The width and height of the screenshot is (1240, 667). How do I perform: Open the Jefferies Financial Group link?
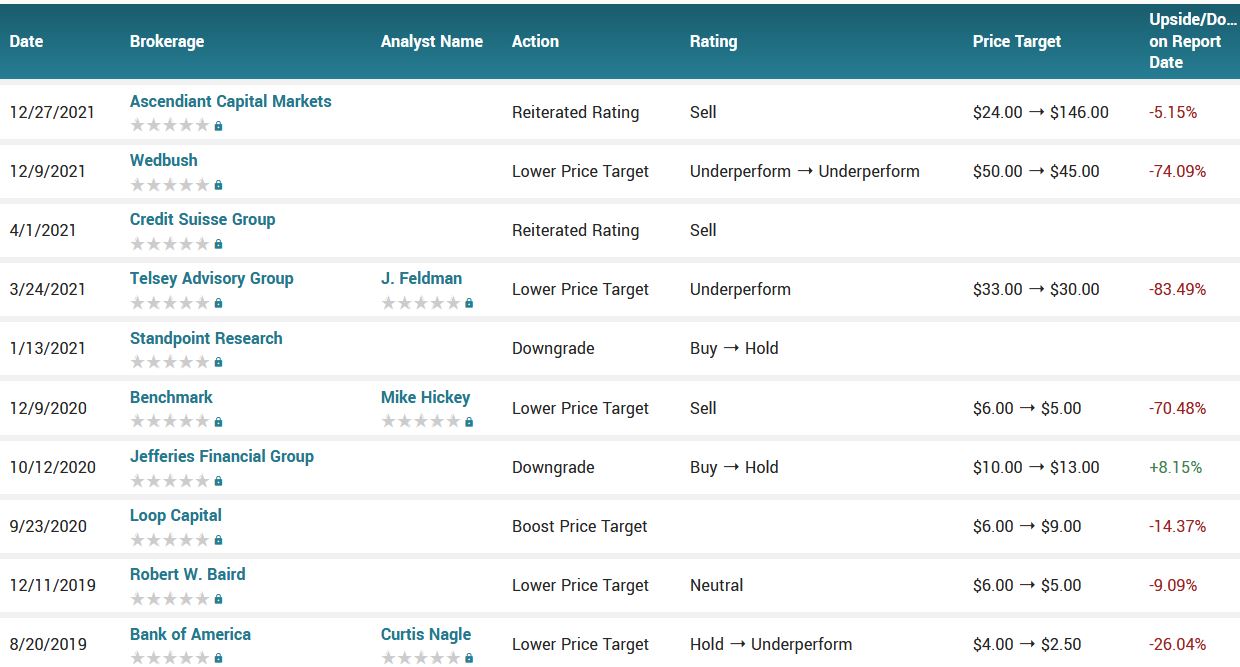[x=222, y=456]
